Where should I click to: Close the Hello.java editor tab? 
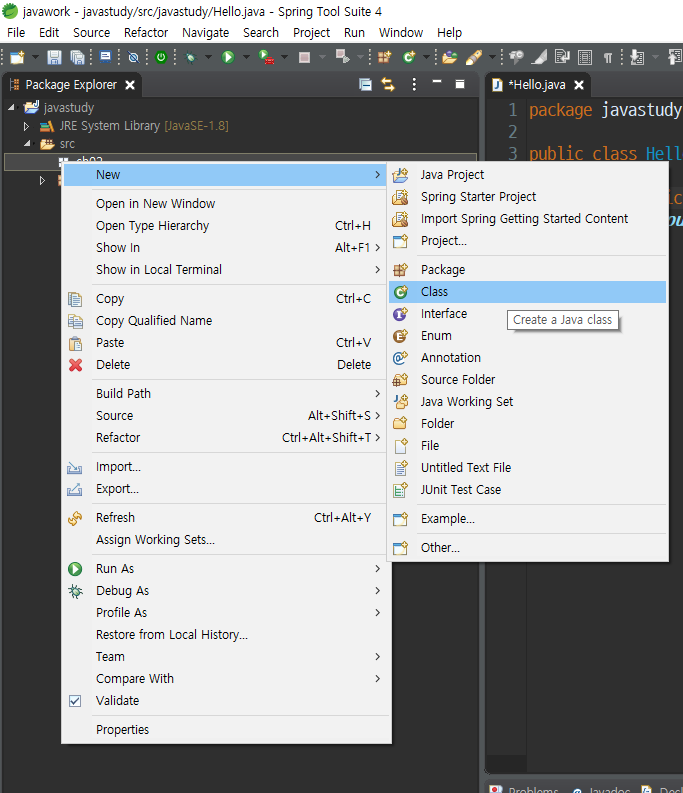pos(579,85)
